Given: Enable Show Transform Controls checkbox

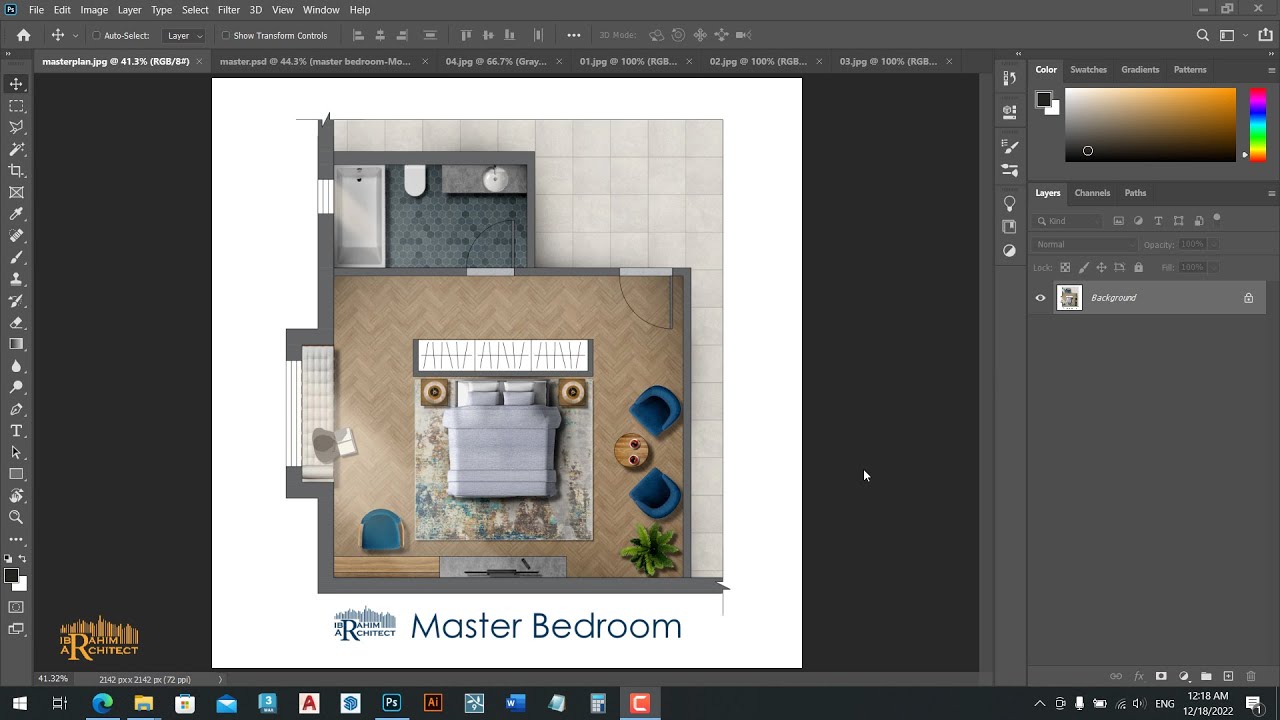Looking at the screenshot, I should click(225, 36).
